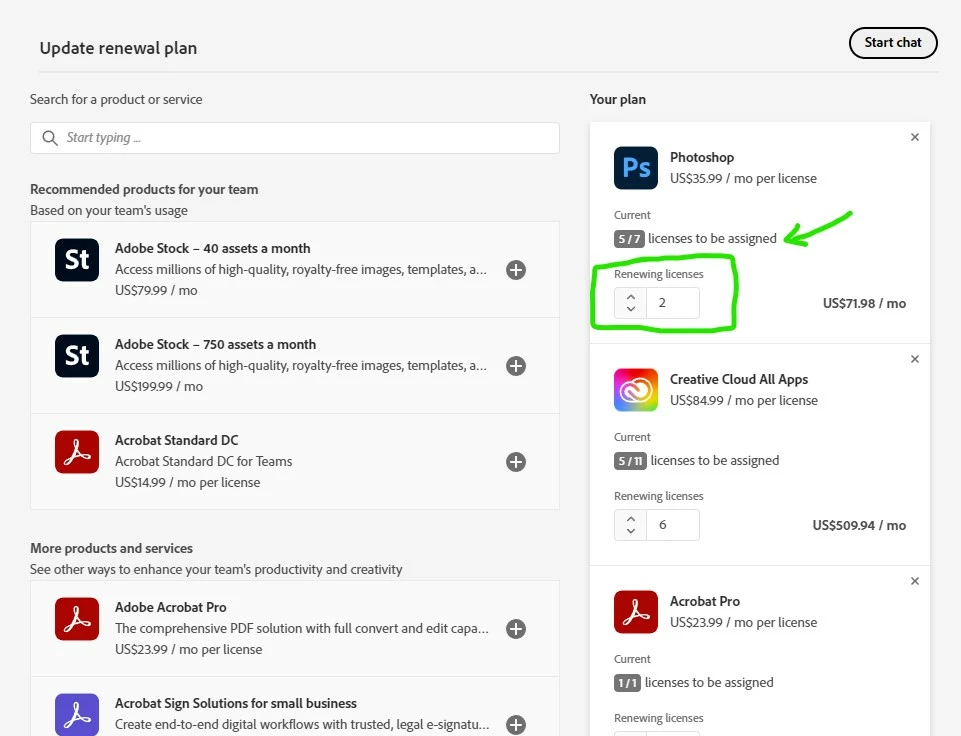Select Adobe Stock – 40 assets title
The height and width of the screenshot is (736, 961).
point(212,248)
